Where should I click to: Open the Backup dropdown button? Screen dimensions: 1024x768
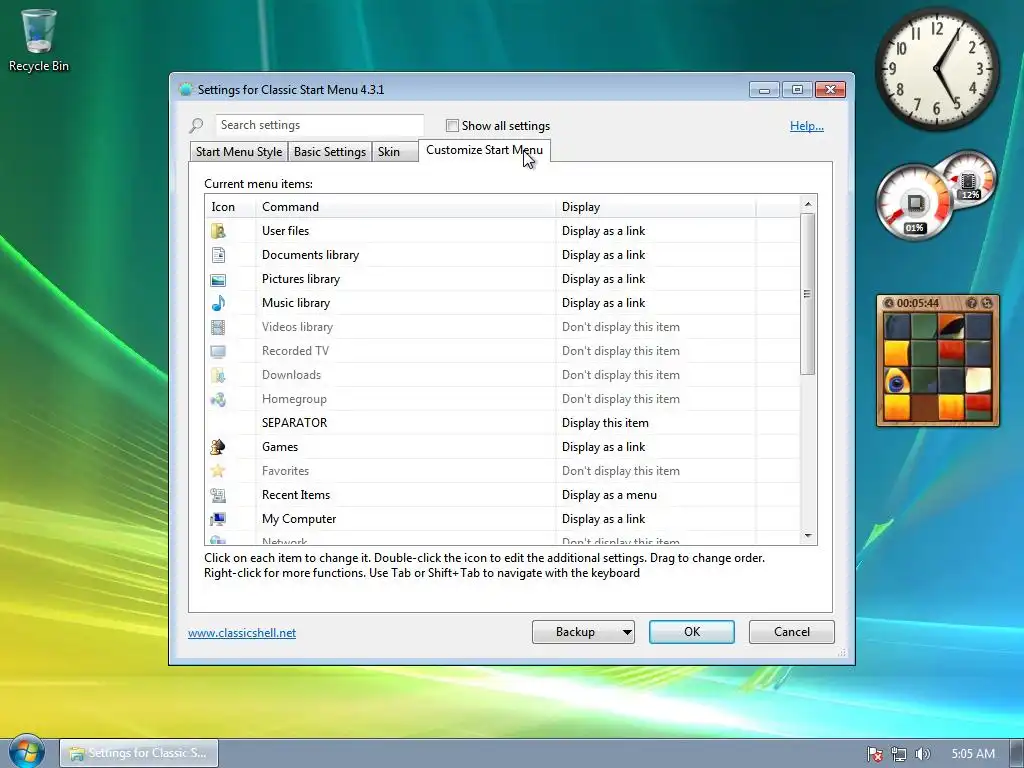pyautogui.click(x=583, y=632)
